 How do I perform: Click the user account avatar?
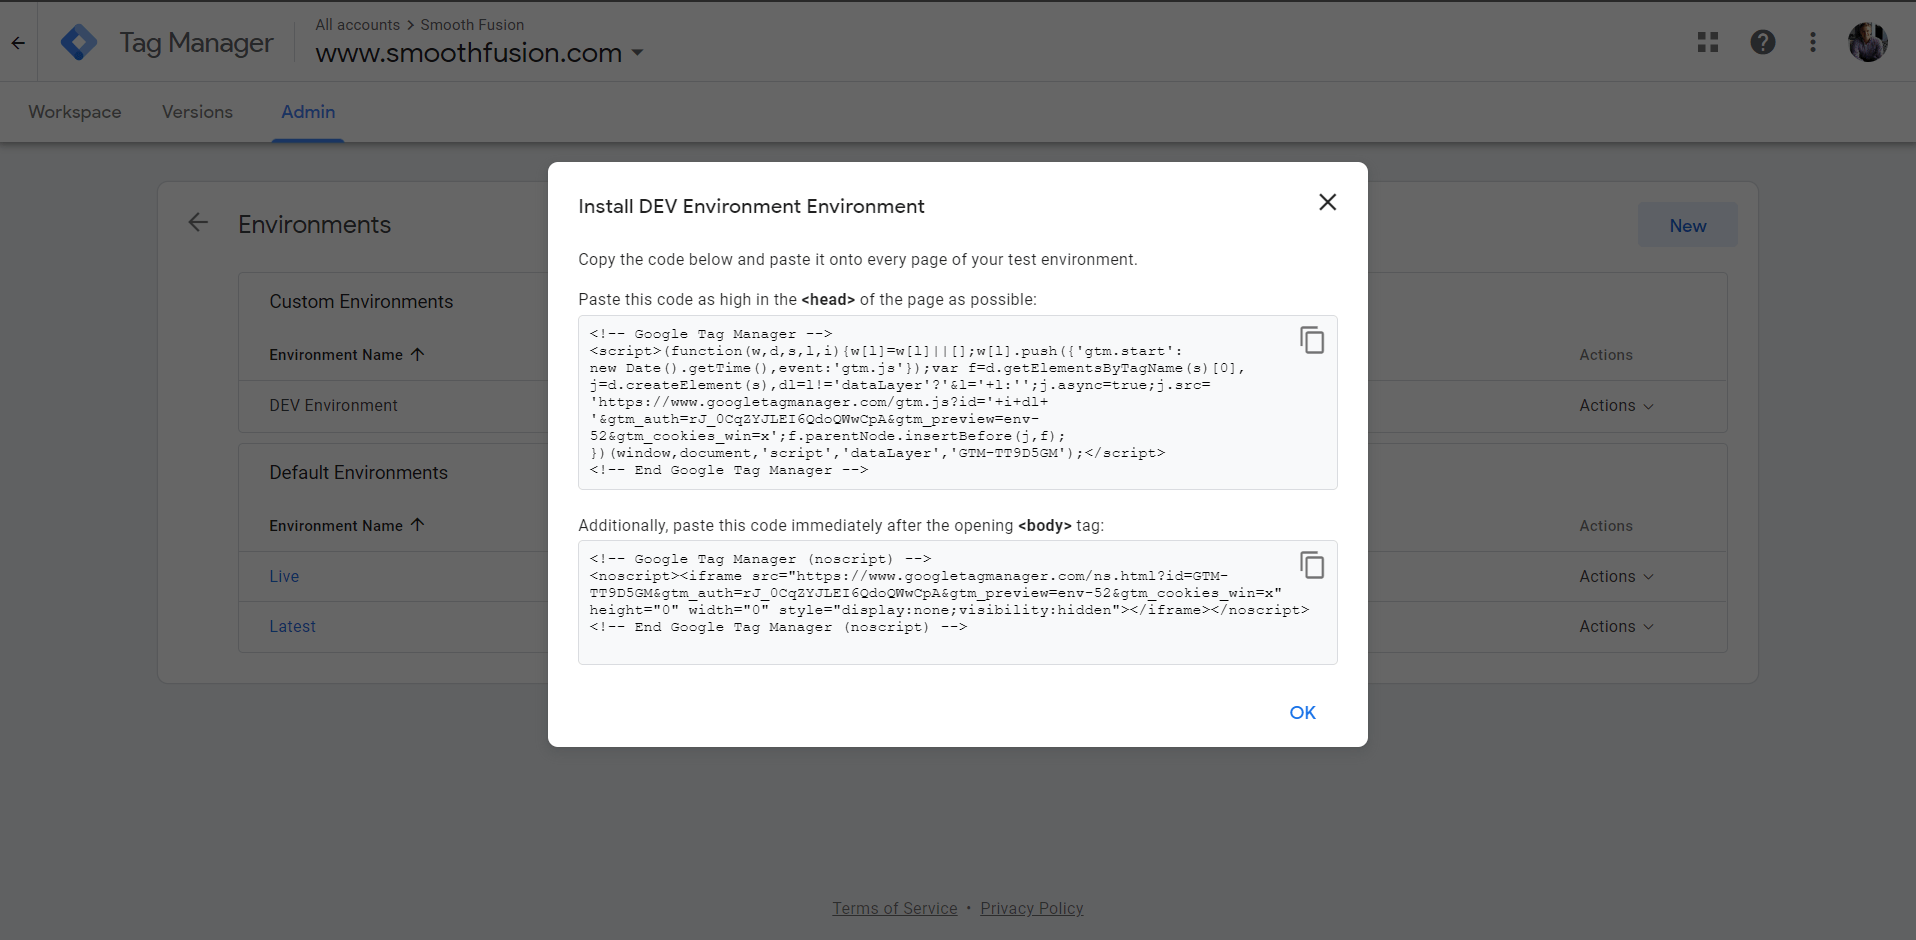(x=1867, y=42)
